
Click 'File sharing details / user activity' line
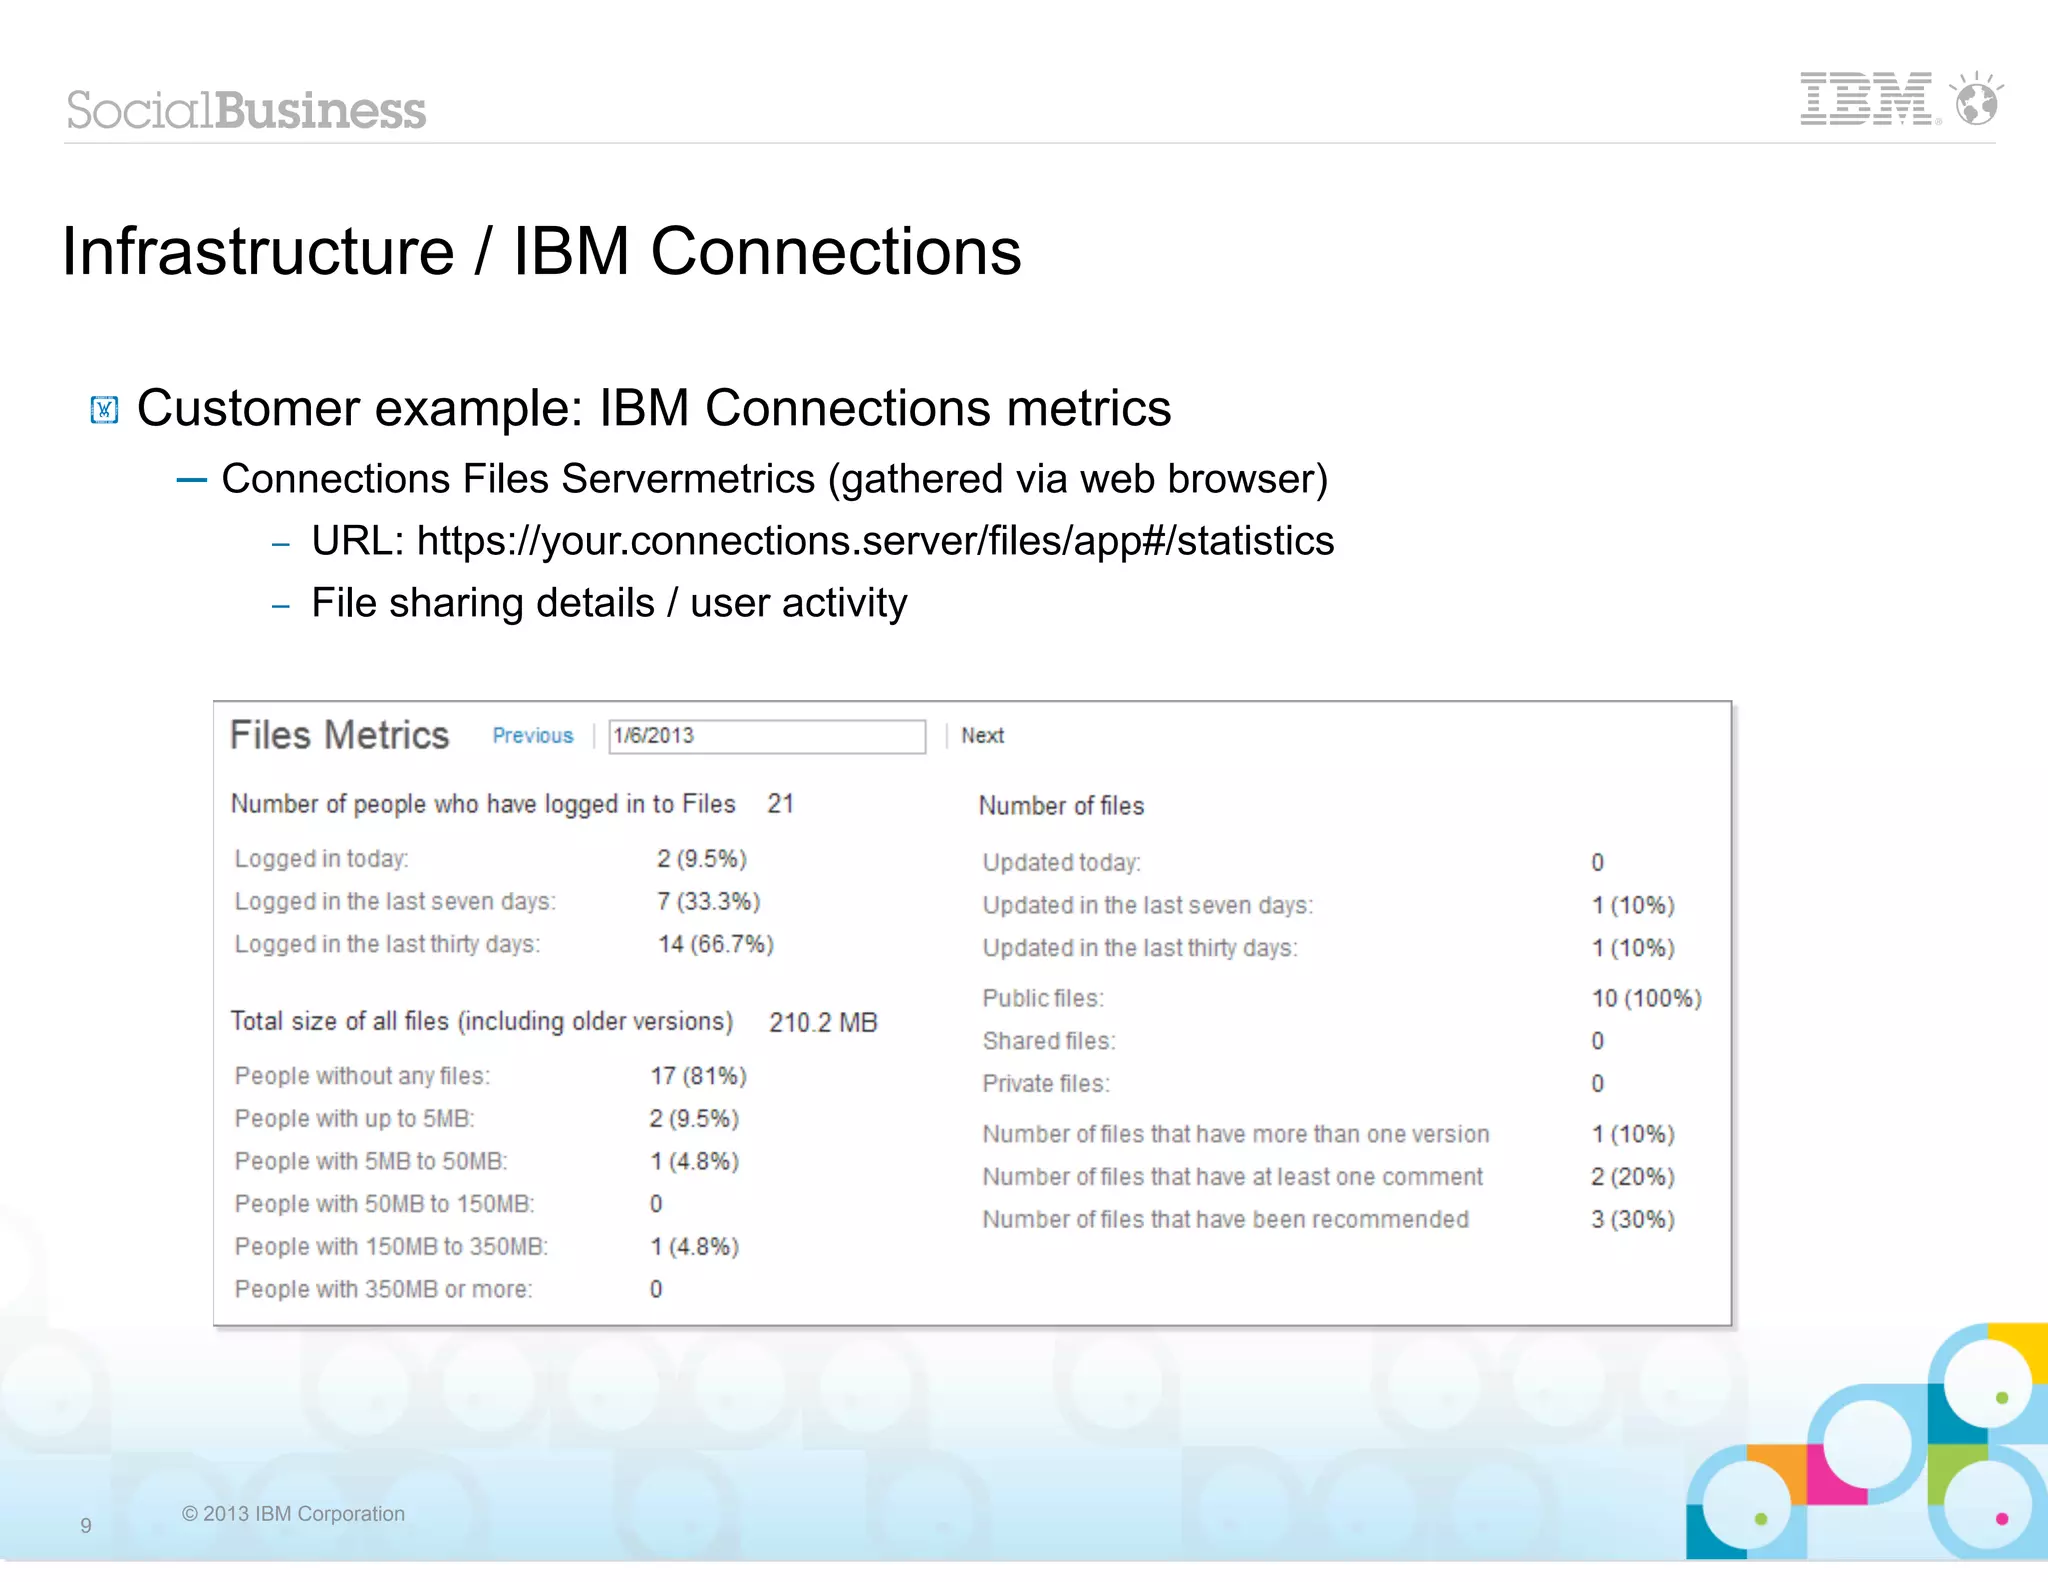pyautogui.click(x=609, y=603)
